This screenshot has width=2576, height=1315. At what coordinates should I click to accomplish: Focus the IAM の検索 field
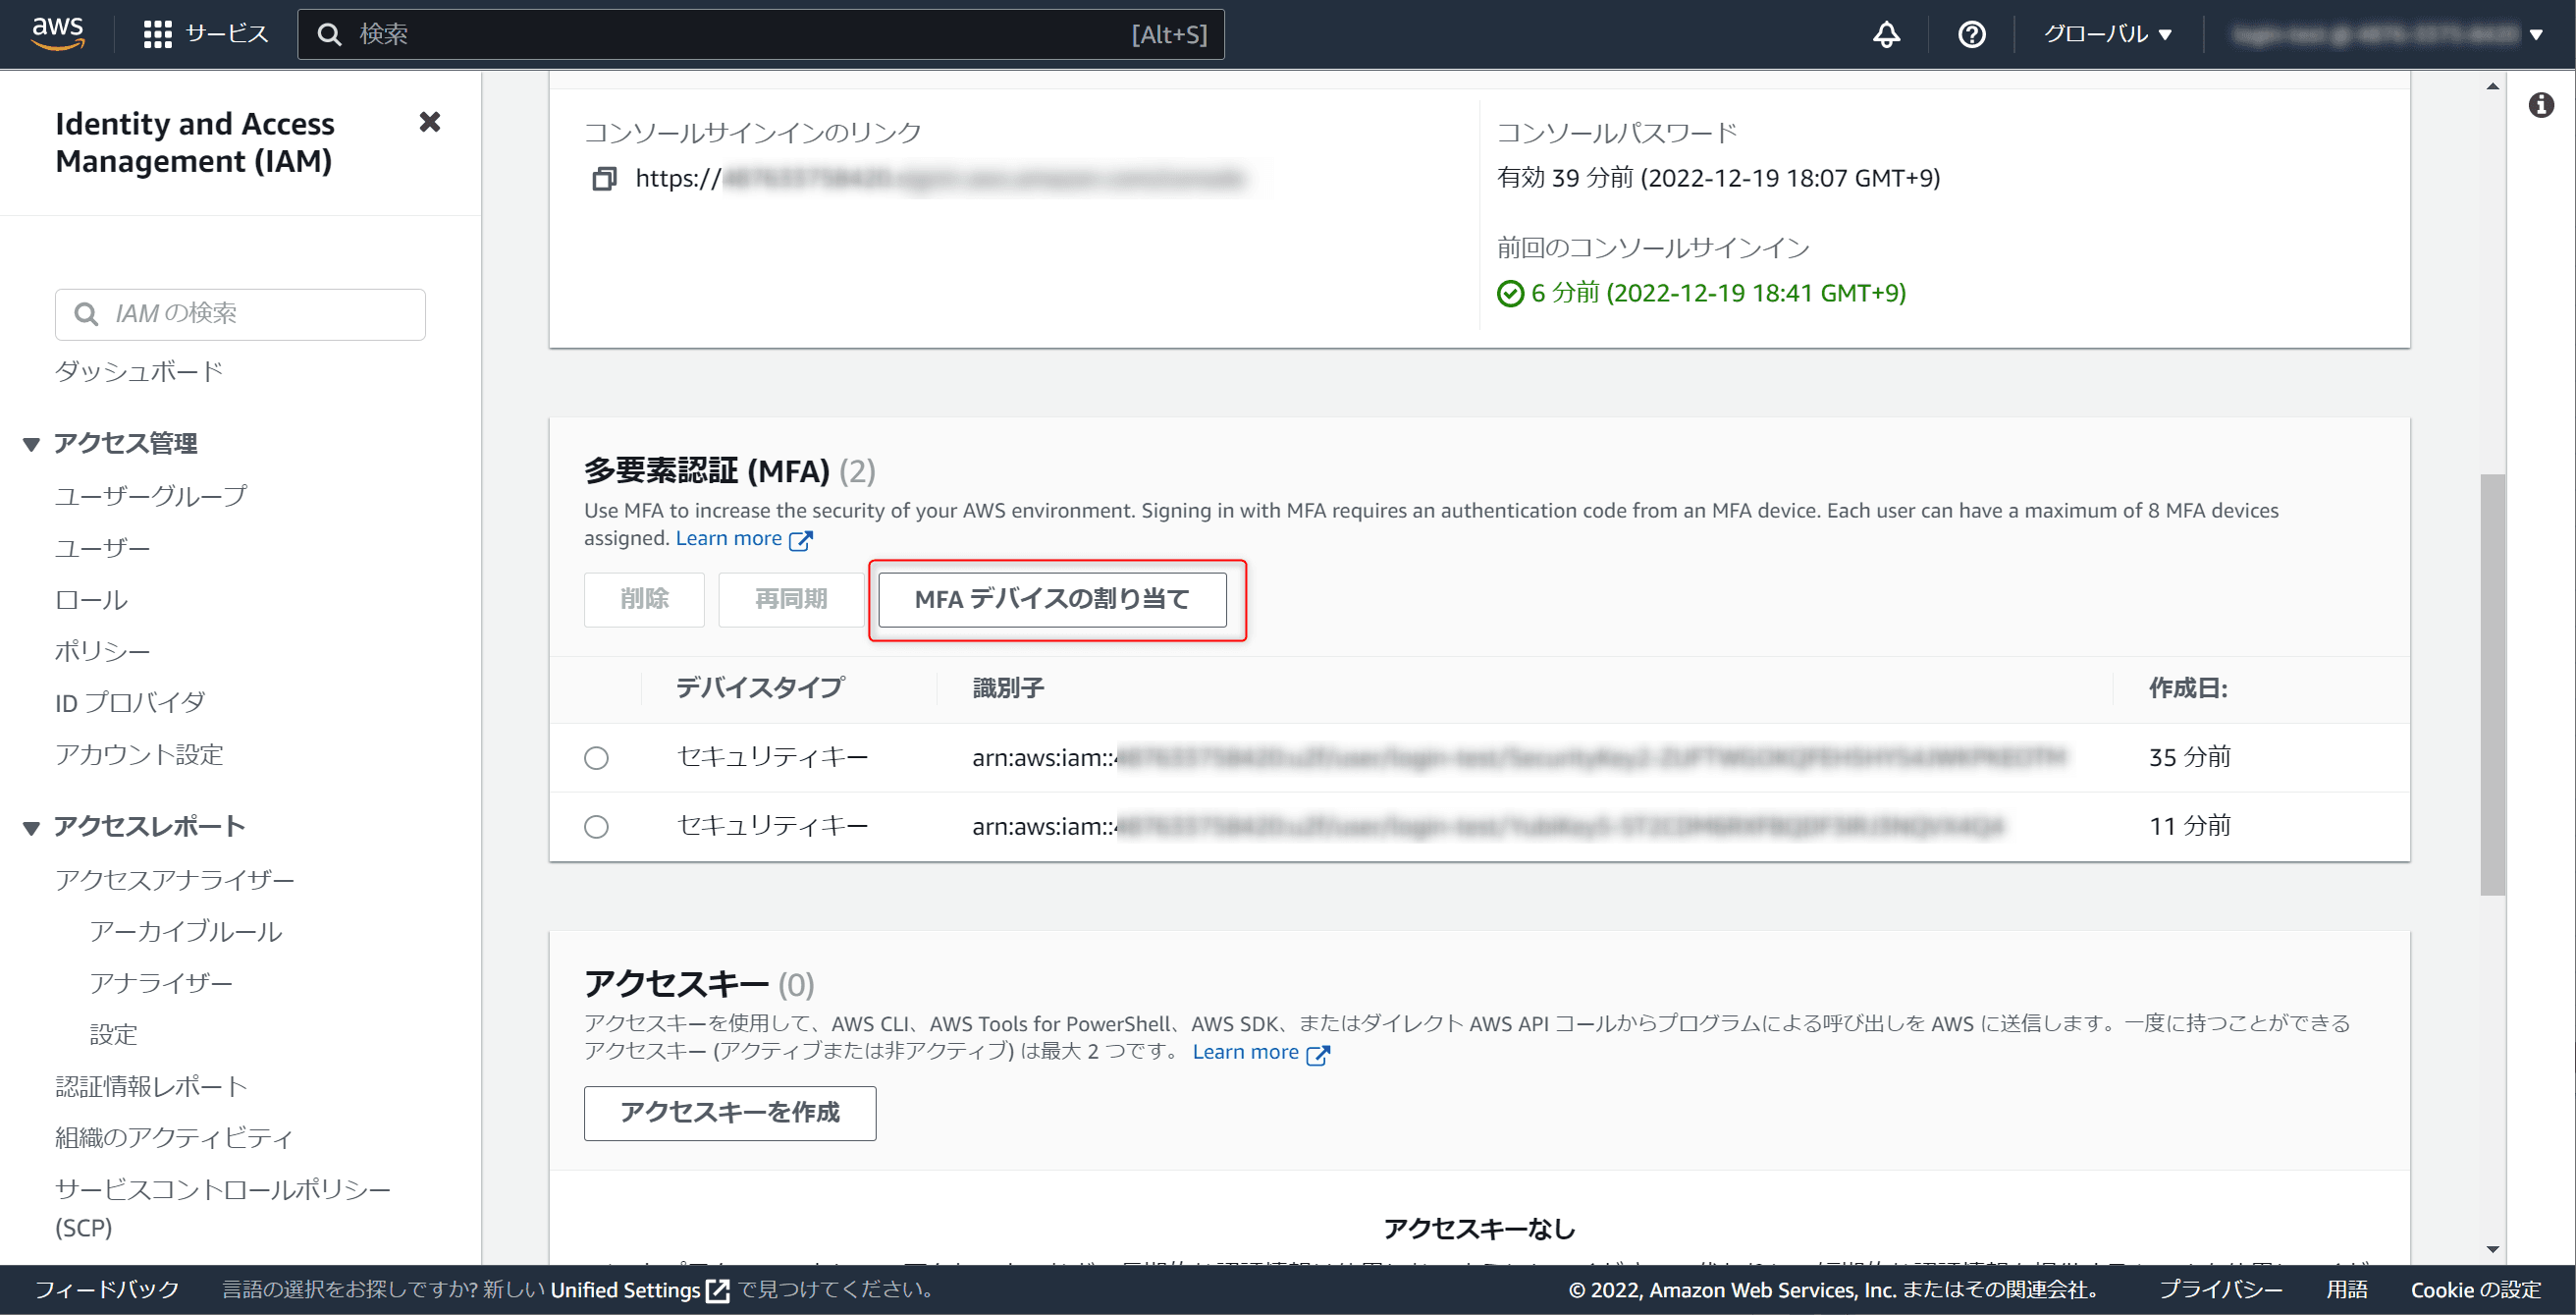[x=240, y=314]
